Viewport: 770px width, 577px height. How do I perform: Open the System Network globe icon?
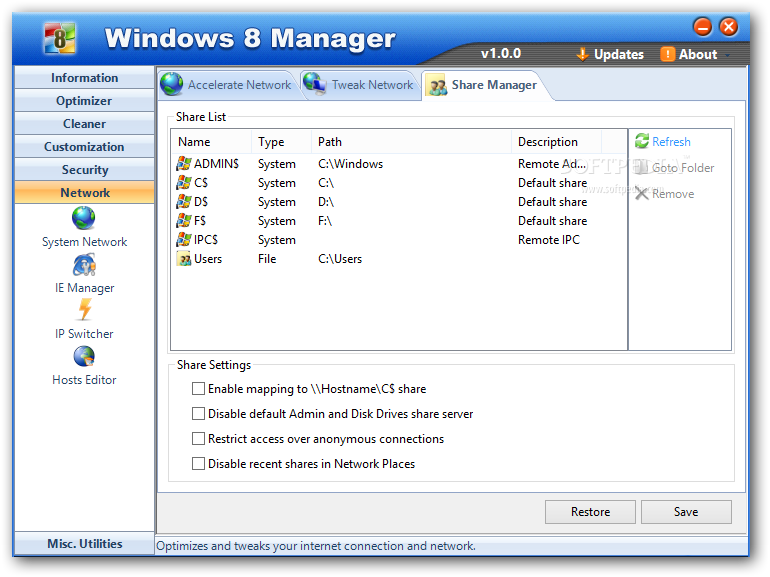tap(83, 218)
